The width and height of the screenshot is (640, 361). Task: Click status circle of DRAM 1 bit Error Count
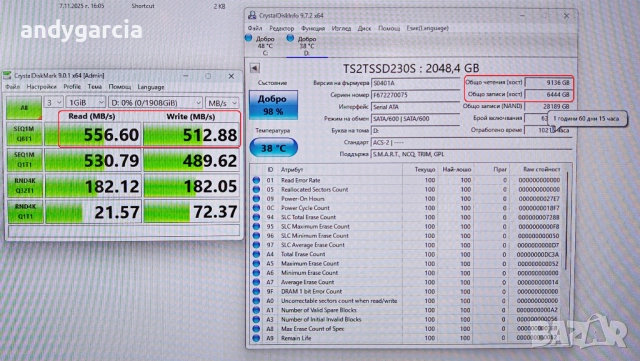(x=256, y=292)
